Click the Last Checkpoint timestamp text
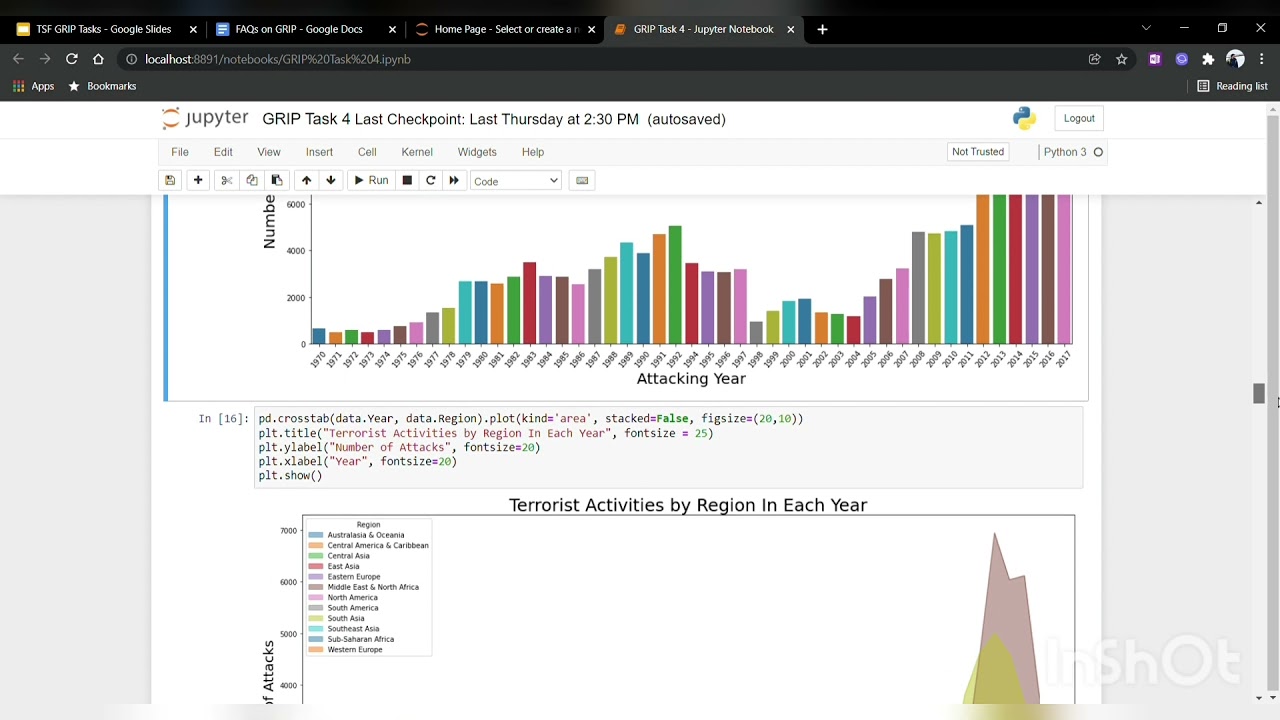The height and width of the screenshot is (720, 1280). pyautogui.click(x=497, y=119)
